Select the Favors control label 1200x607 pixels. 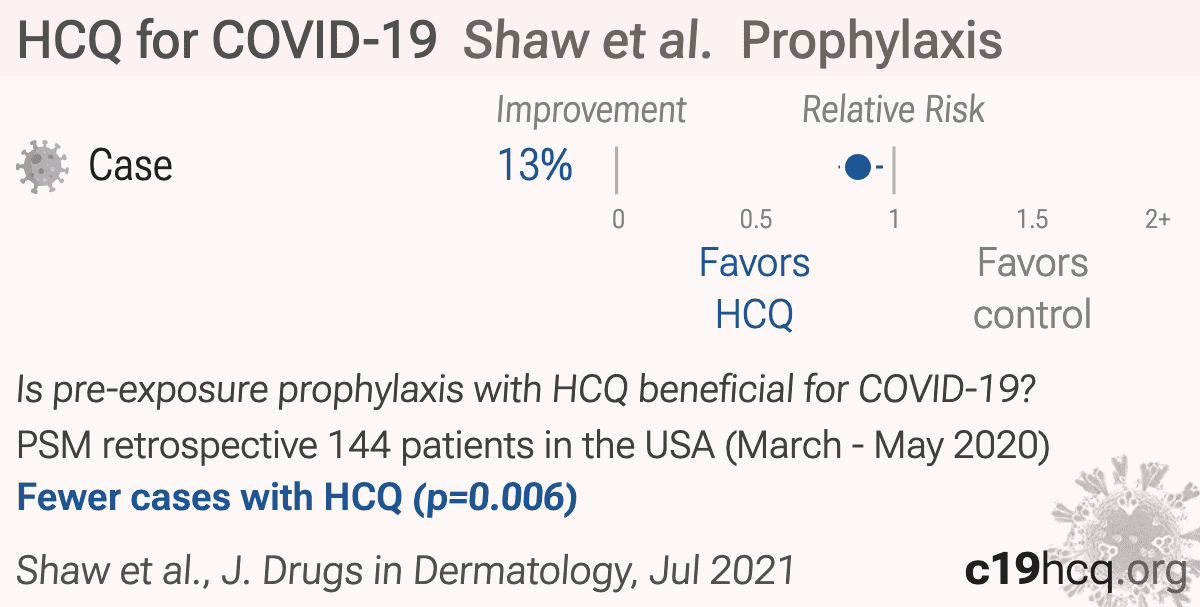(1032, 289)
